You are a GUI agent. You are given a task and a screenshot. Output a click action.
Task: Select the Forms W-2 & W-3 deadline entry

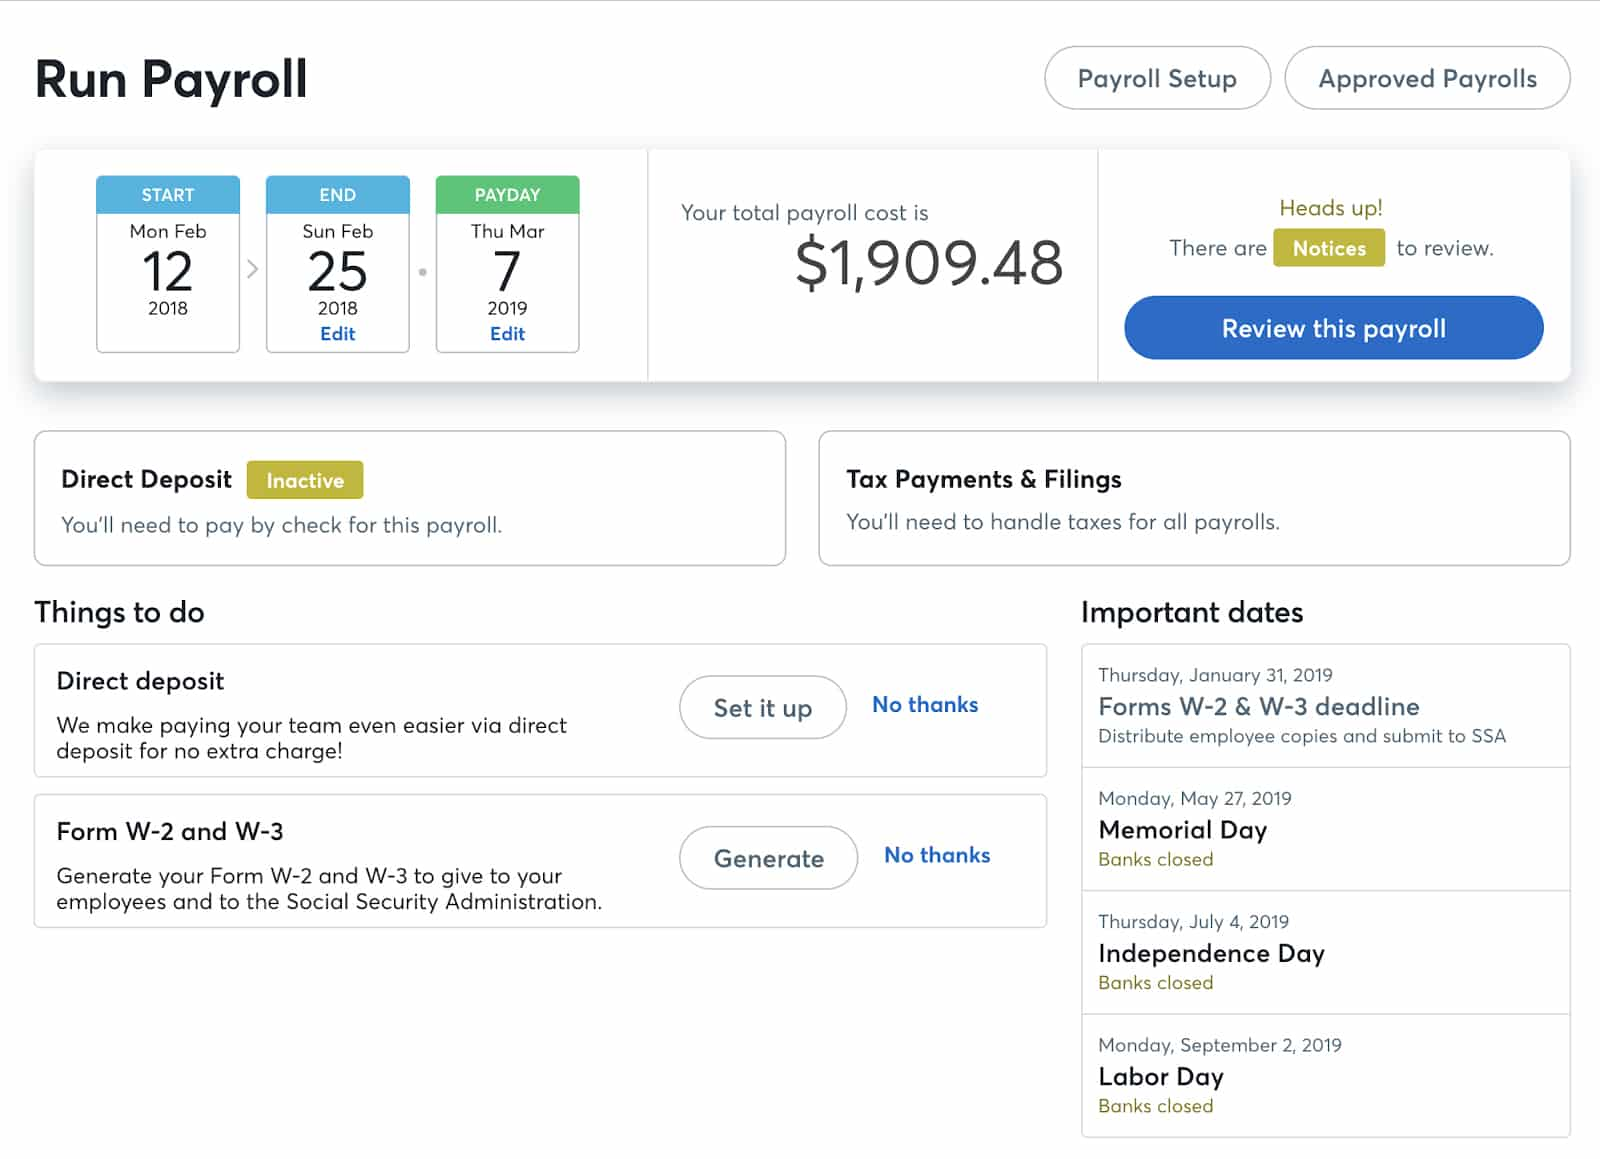(1258, 705)
